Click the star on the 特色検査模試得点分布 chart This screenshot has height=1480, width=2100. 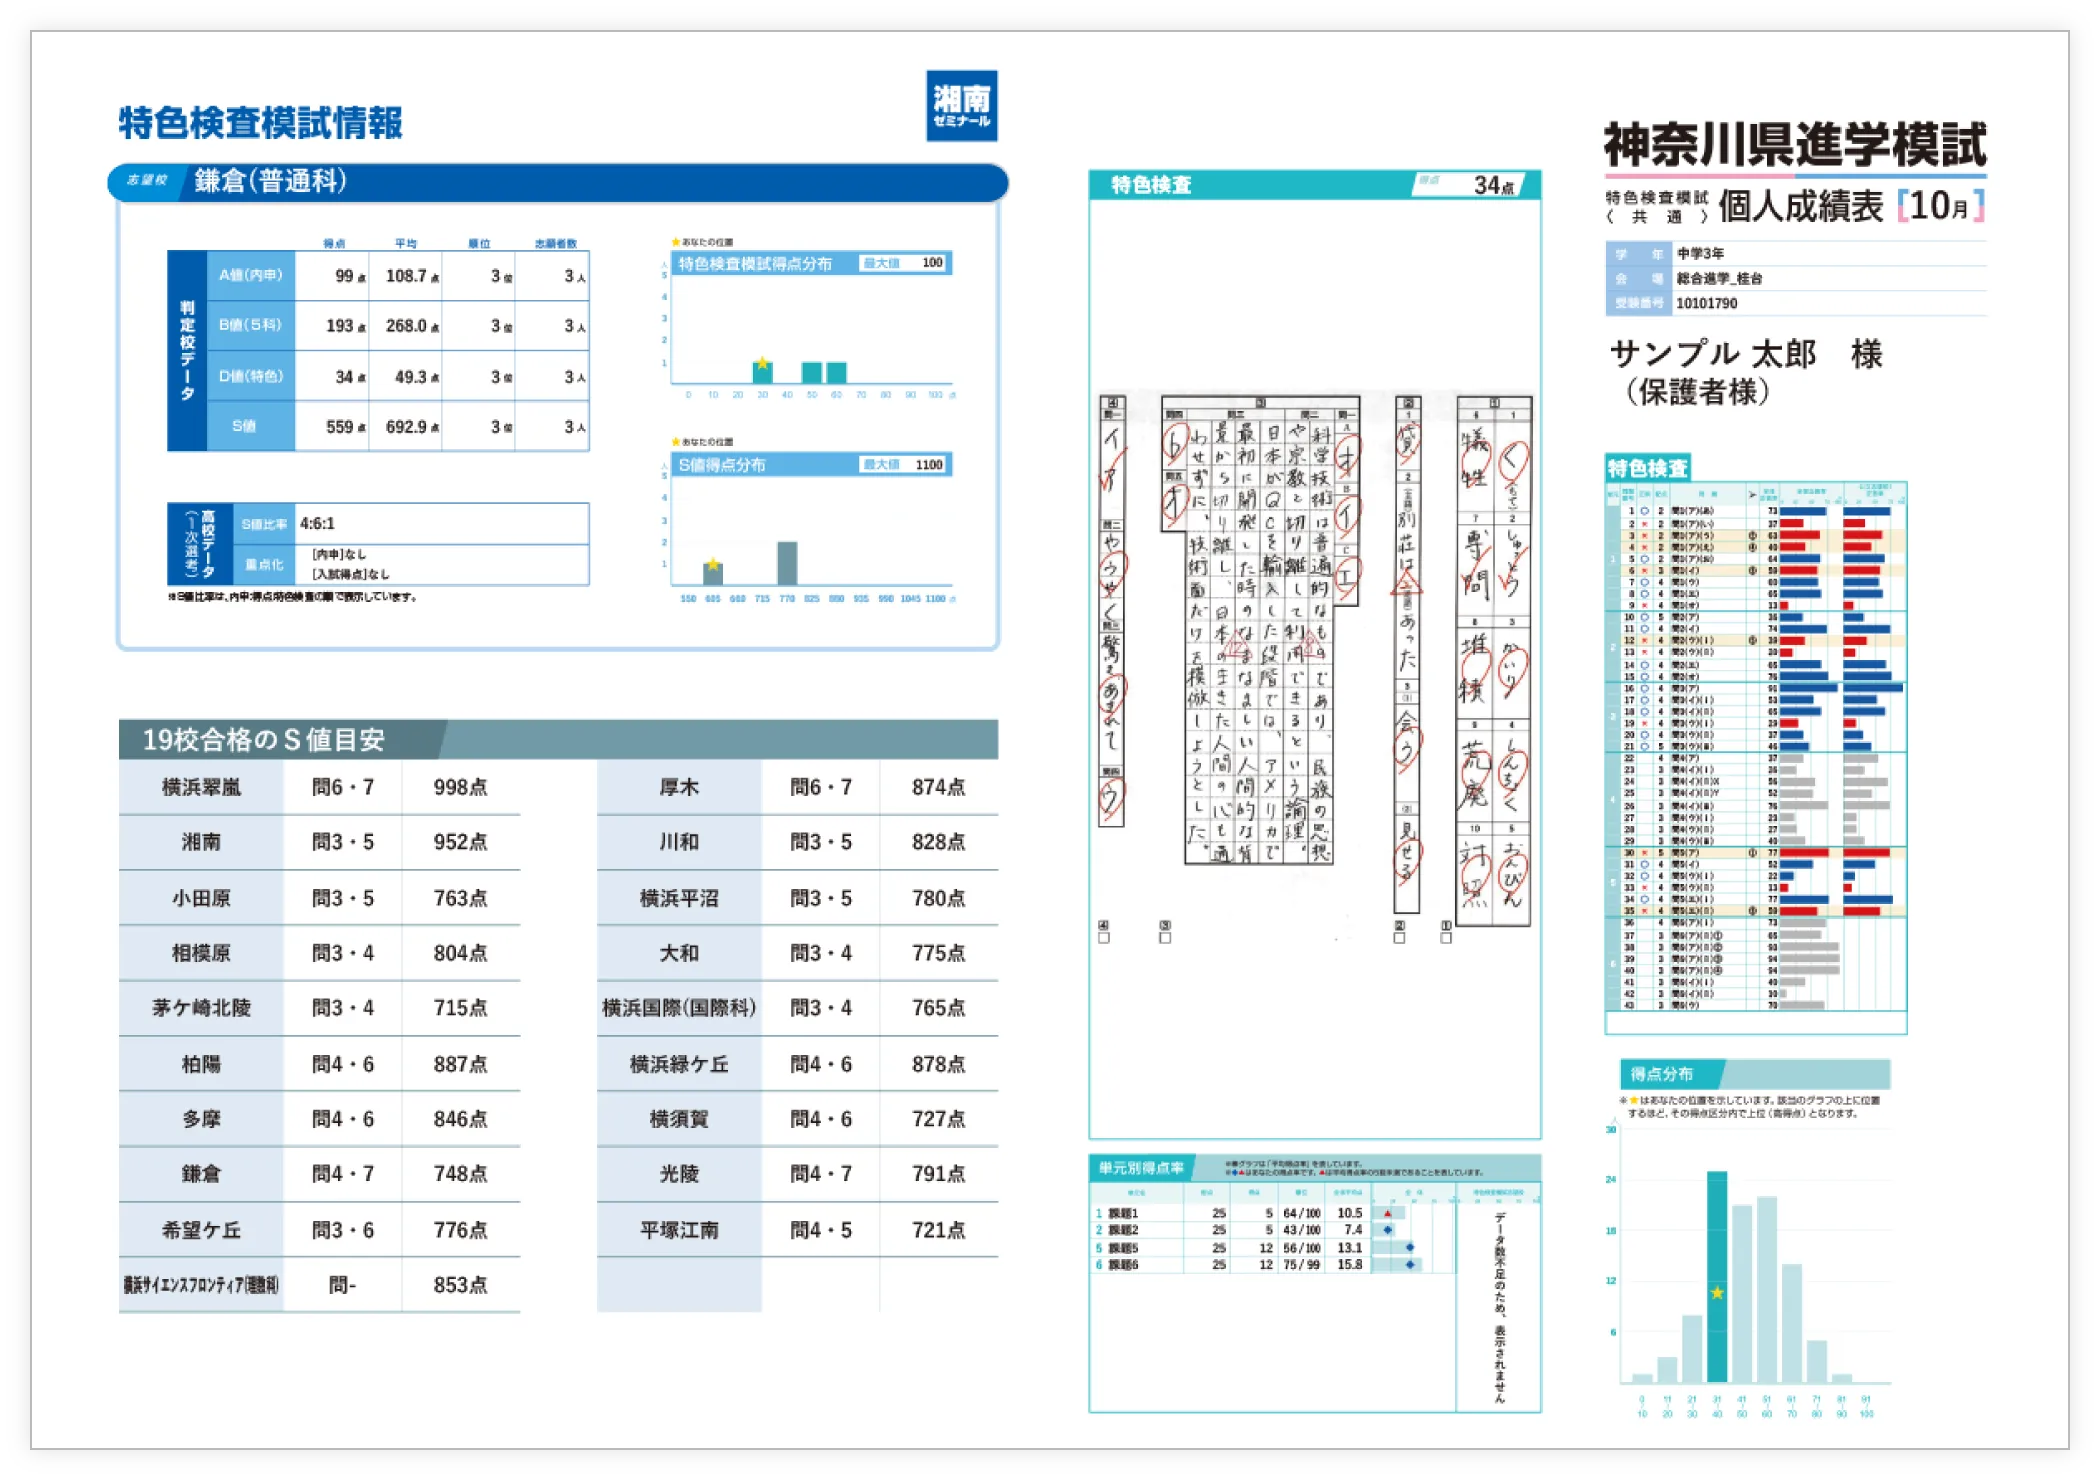[x=762, y=363]
